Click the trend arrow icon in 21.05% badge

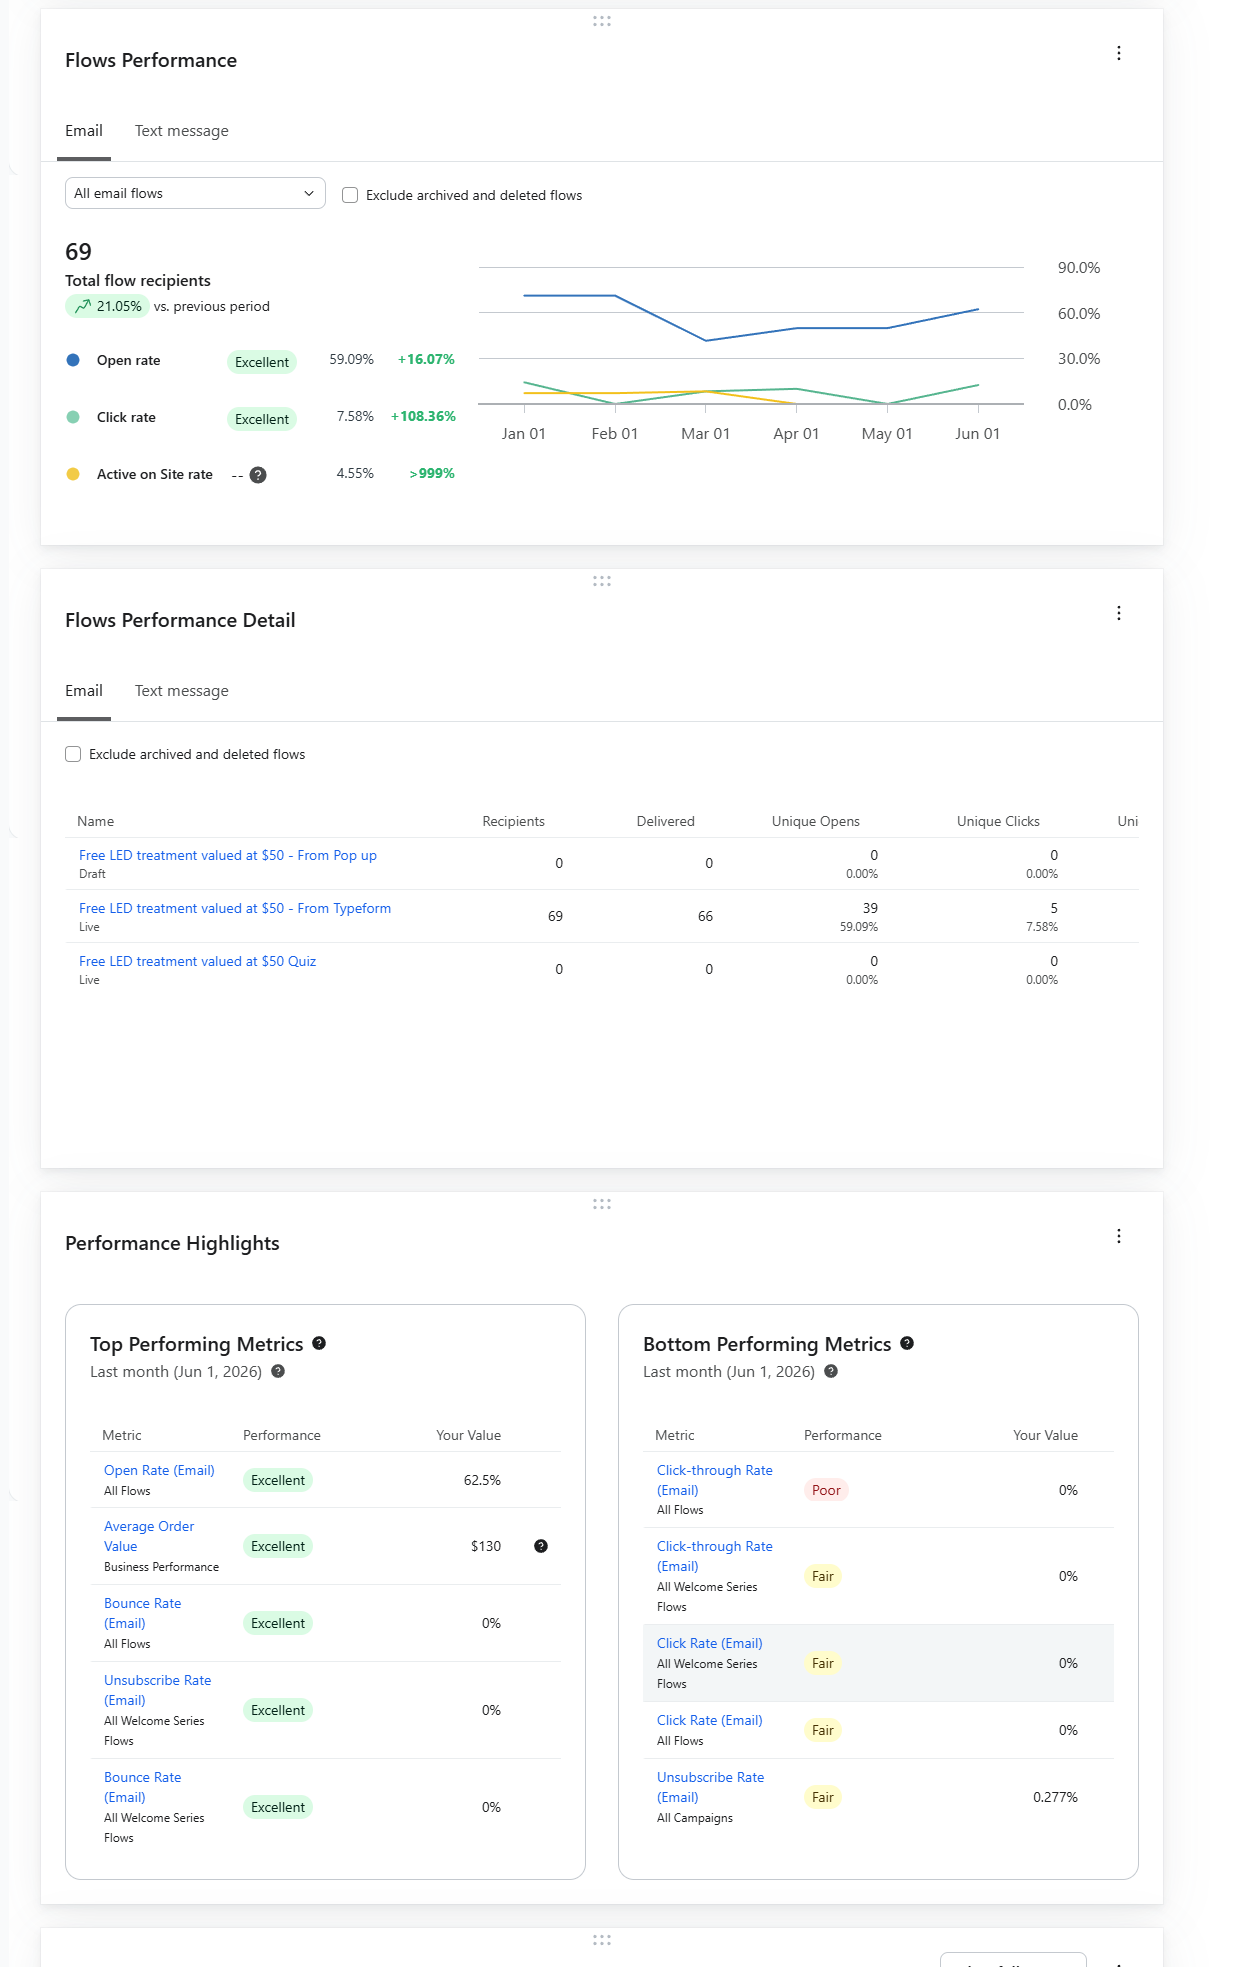[82, 306]
